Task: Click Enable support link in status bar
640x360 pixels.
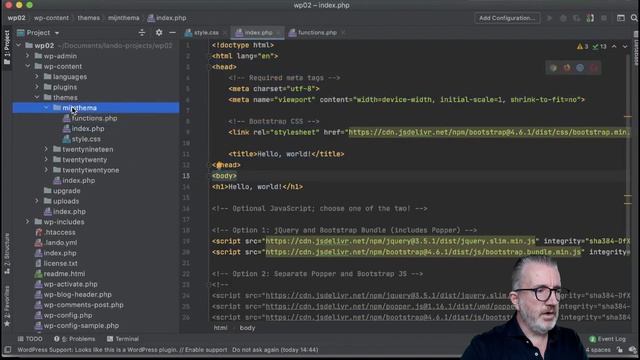Action: point(207,350)
